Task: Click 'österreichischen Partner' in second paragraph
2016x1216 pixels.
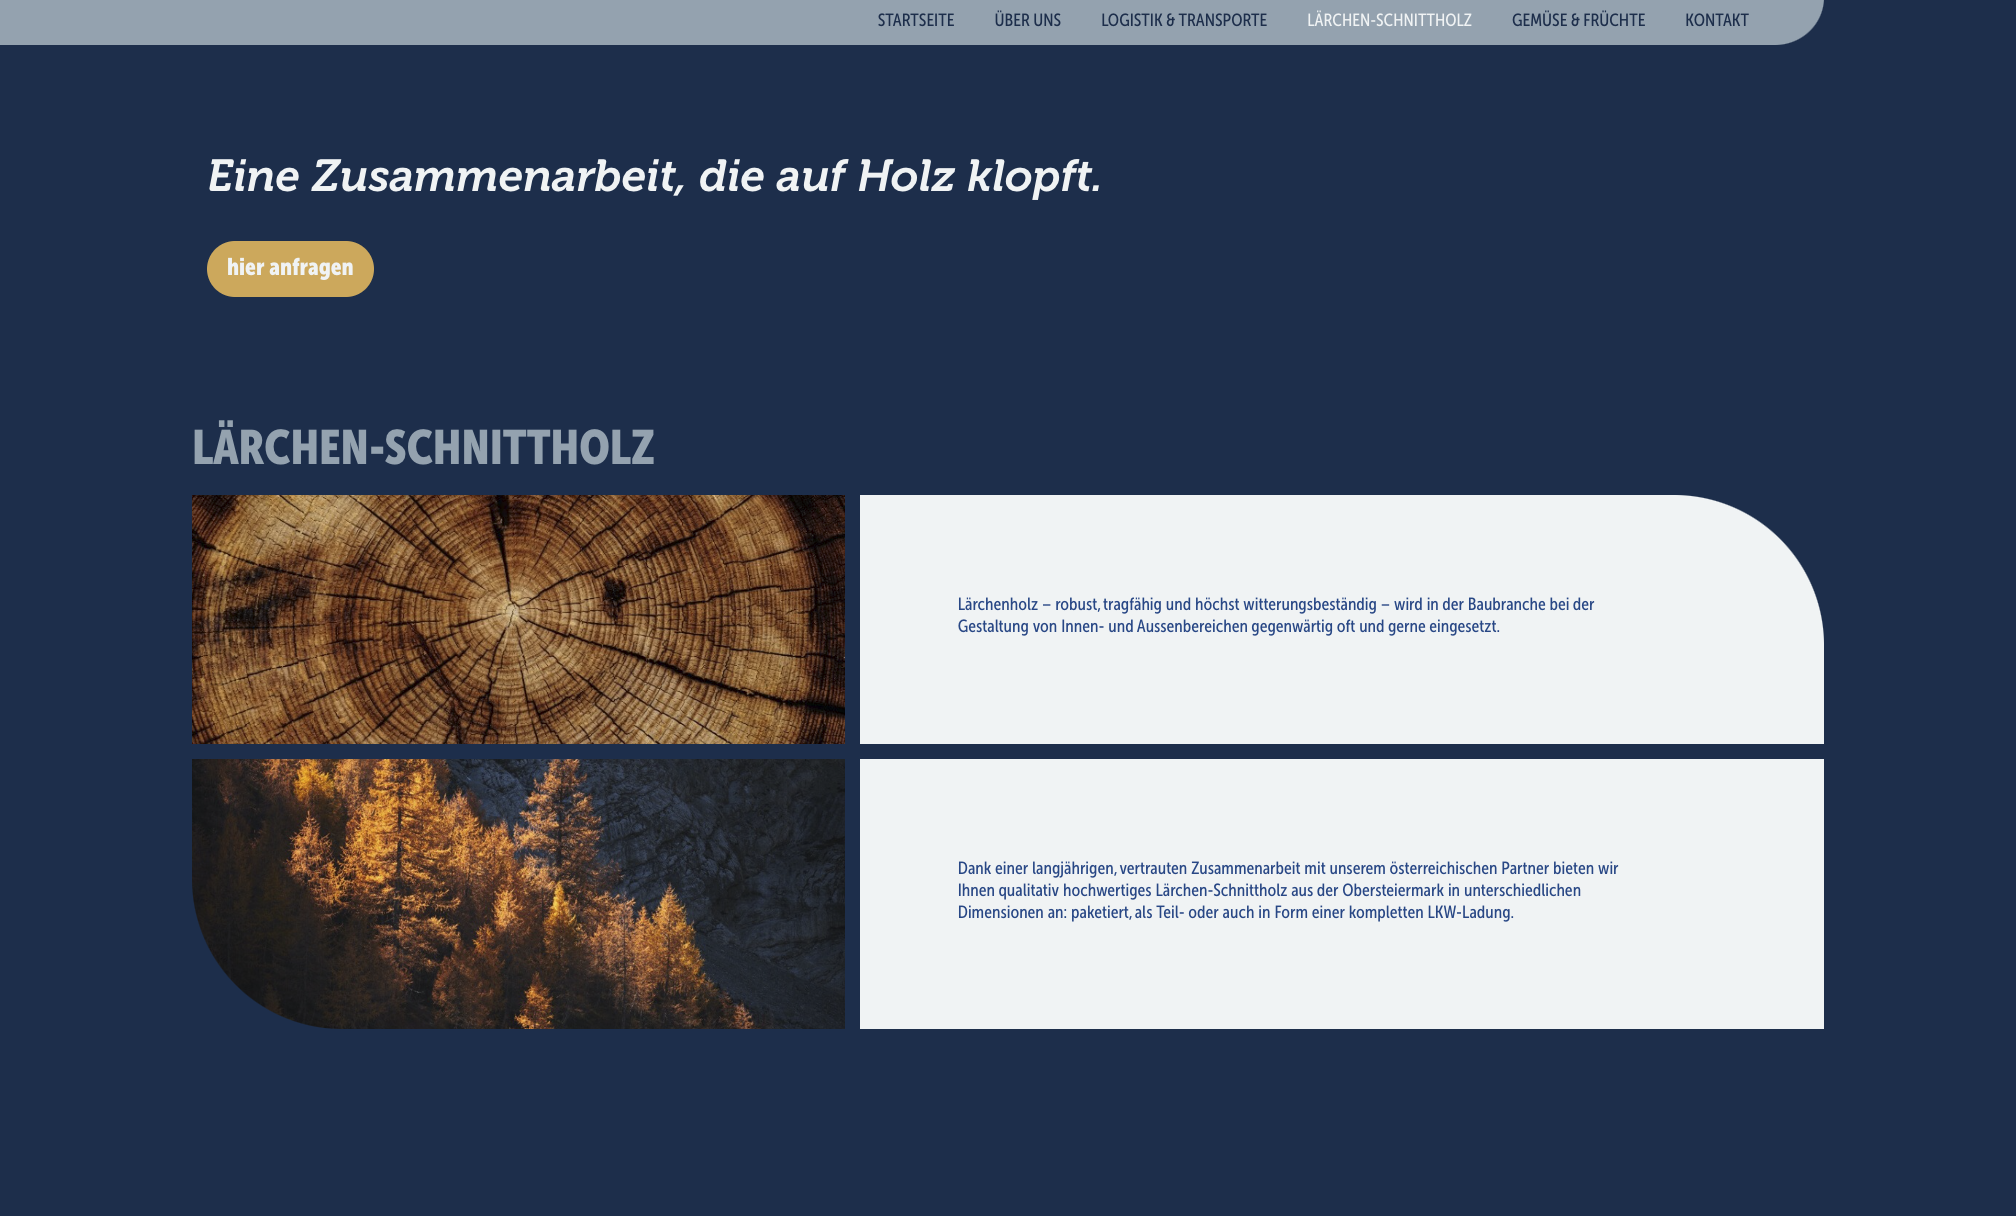Action: [1468, 868]
